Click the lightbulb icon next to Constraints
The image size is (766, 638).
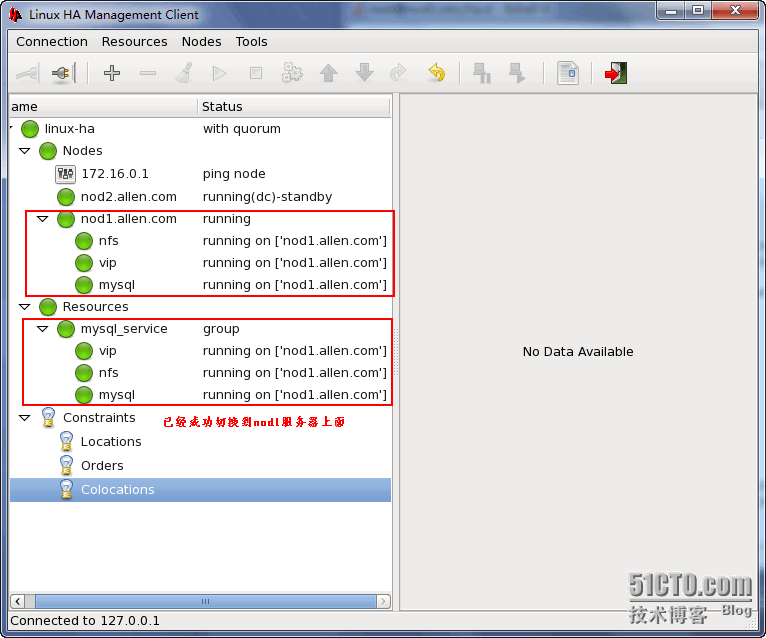(x=48, y=418)
